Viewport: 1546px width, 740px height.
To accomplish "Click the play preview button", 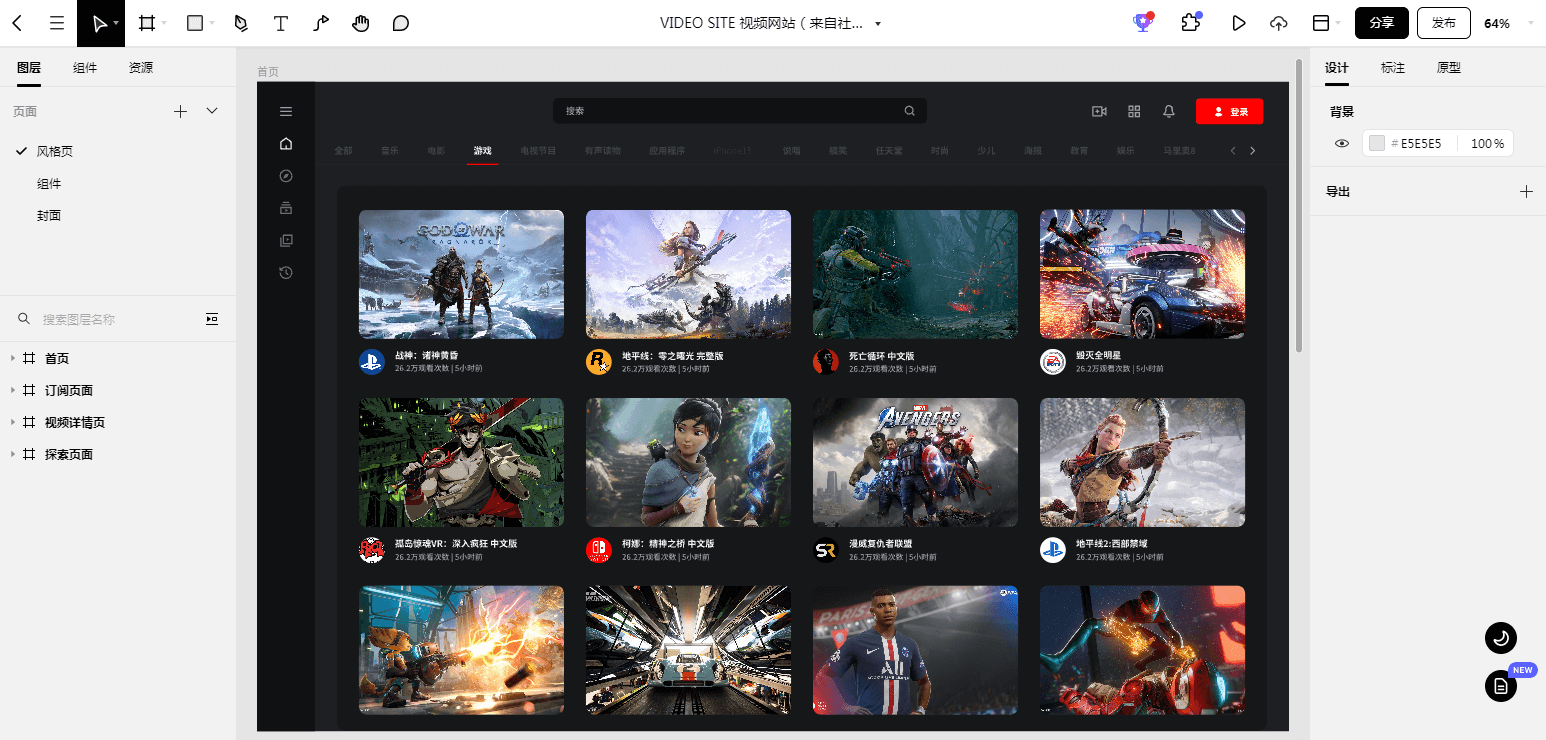I will 1239,23.
